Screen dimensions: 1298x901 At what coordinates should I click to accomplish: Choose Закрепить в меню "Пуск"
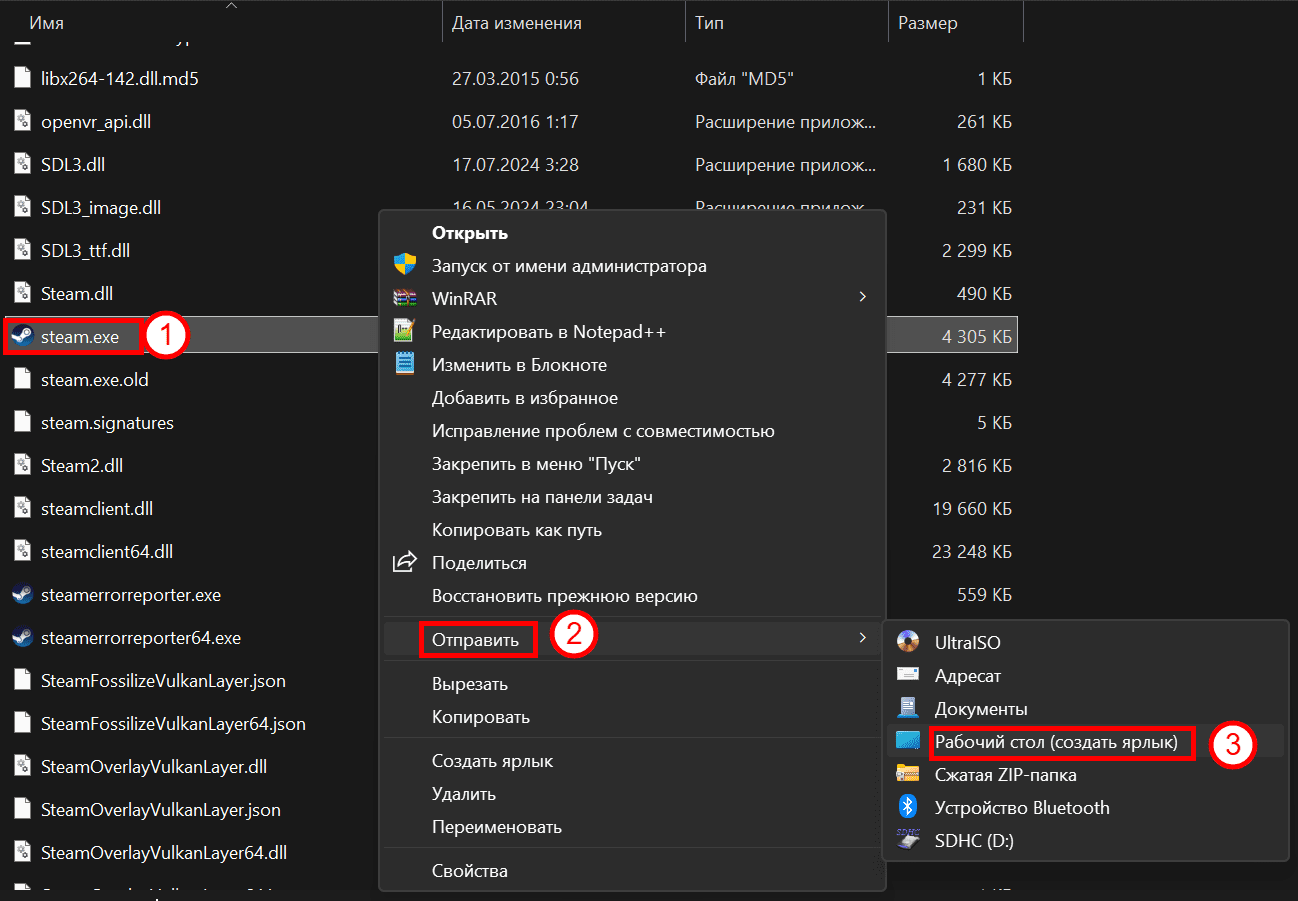click(536, 464)
